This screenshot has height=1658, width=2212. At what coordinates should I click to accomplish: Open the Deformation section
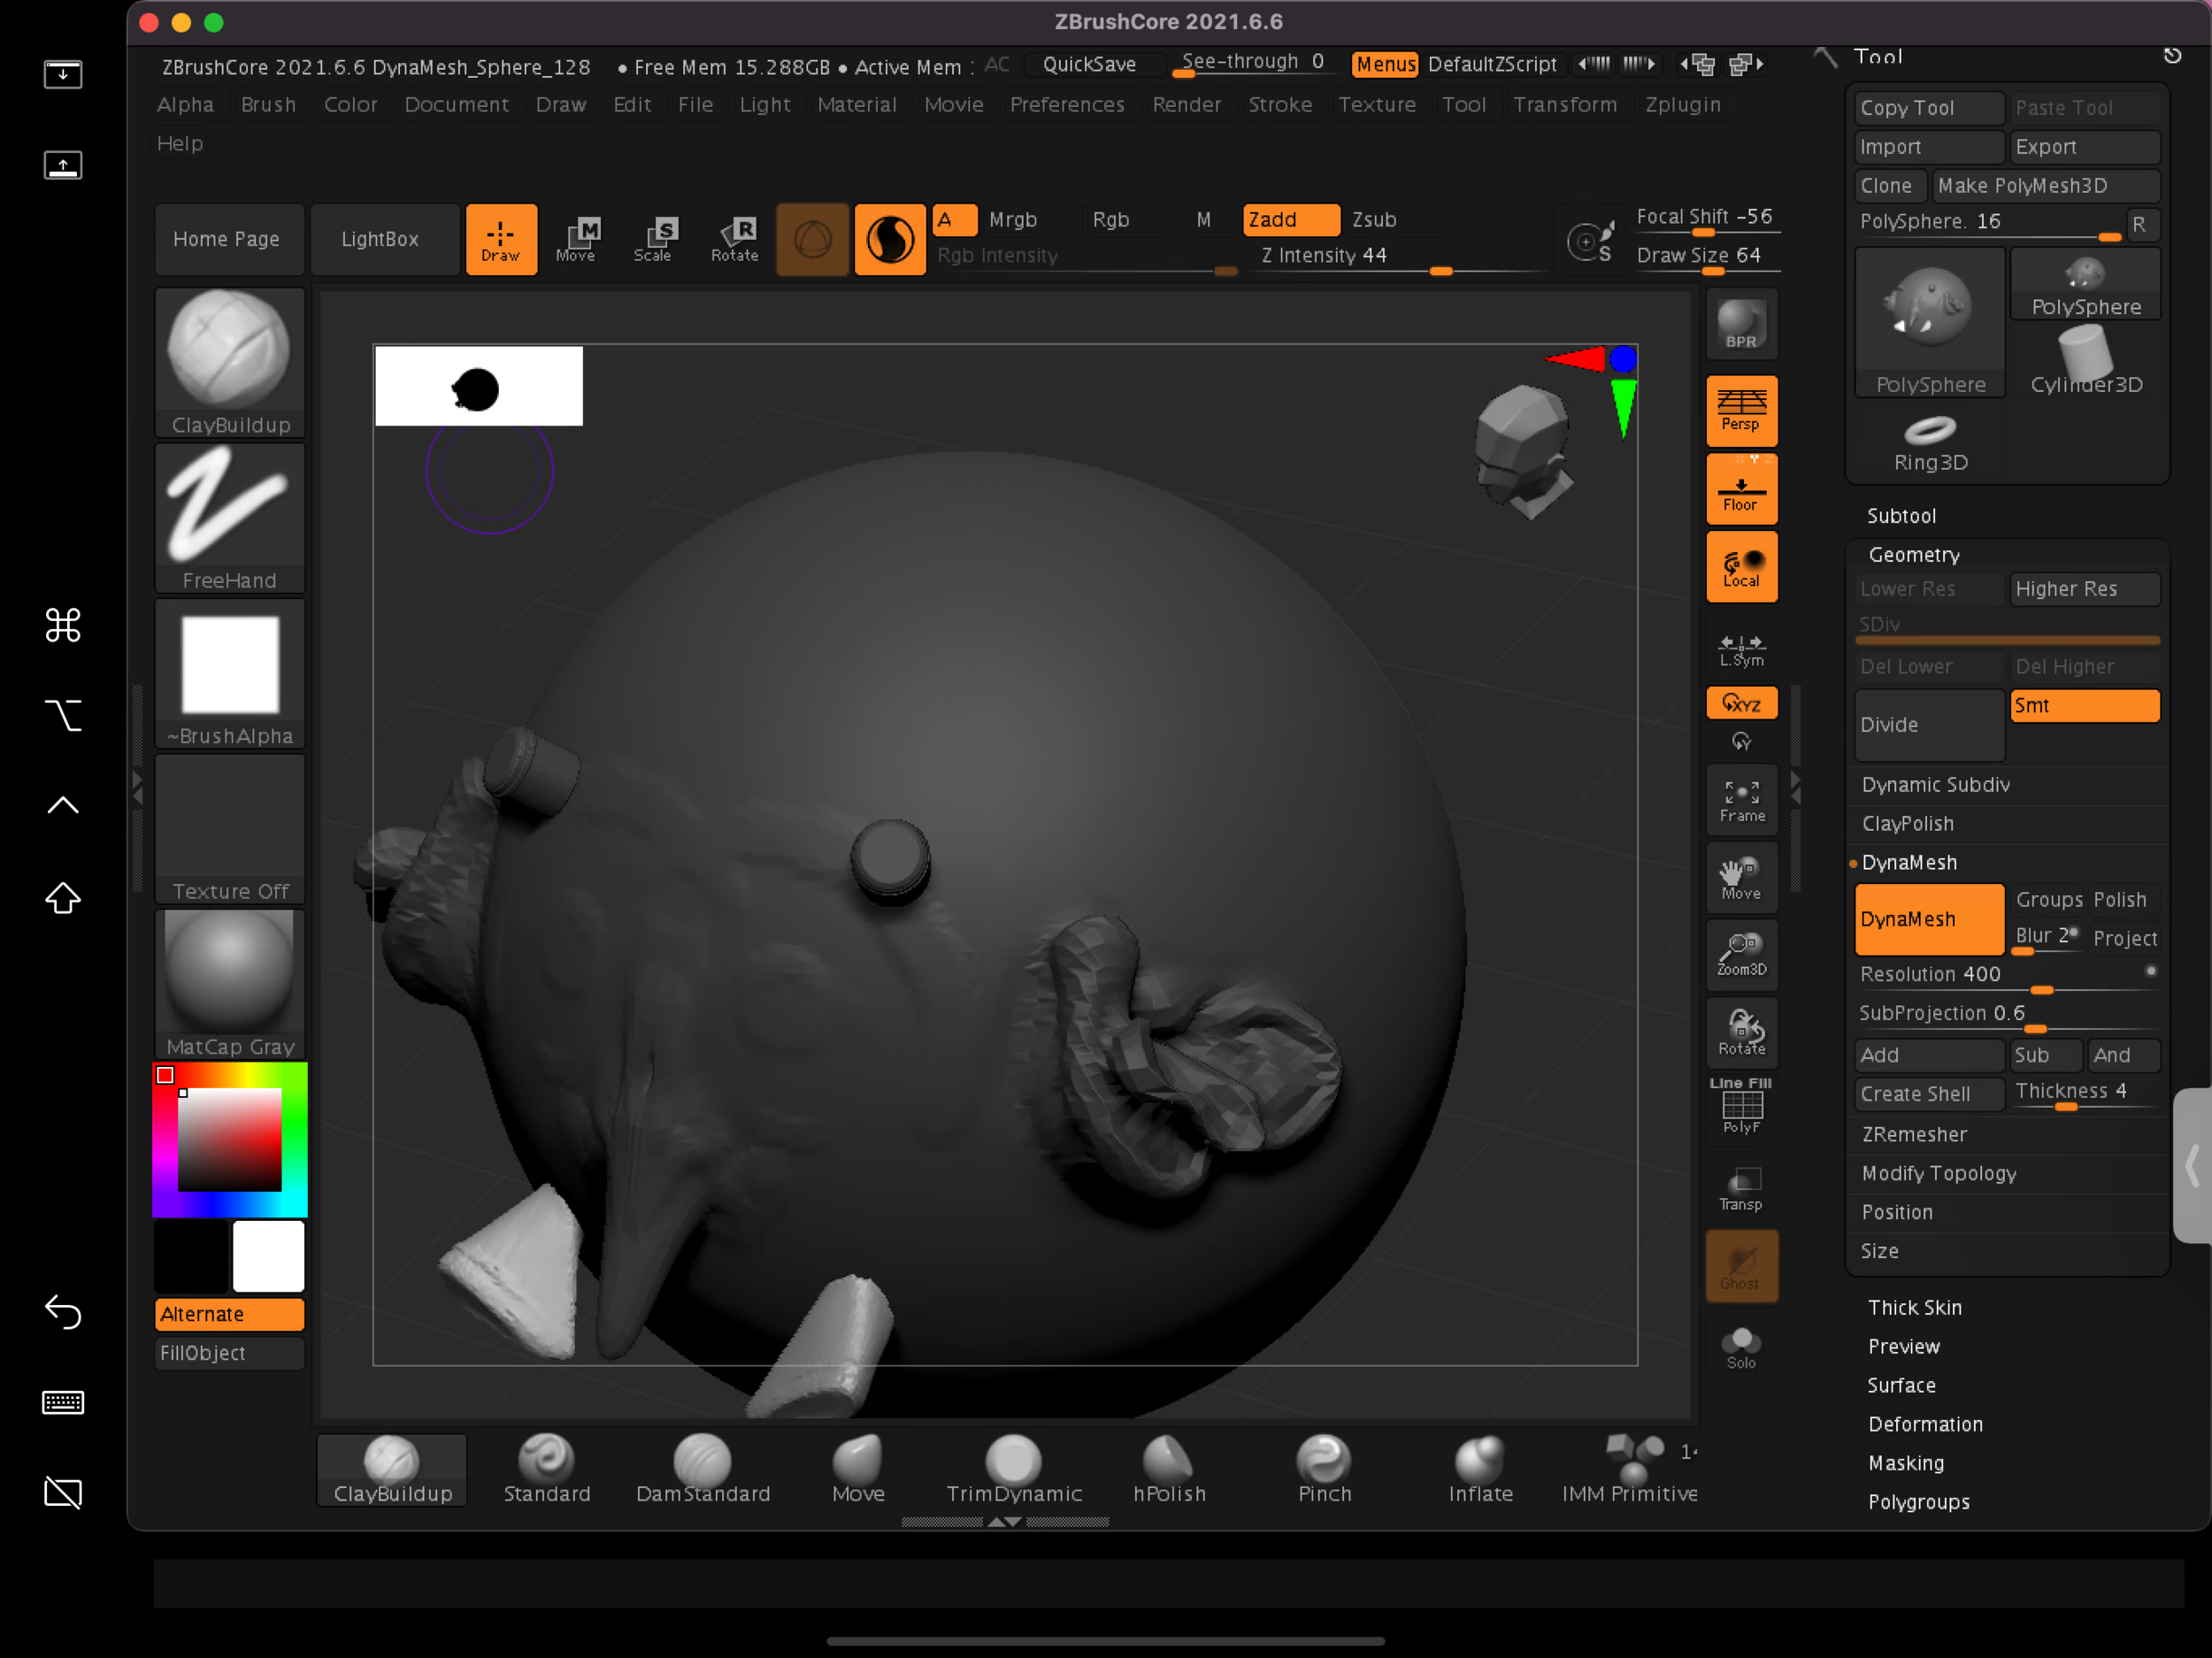pos(1925,1424)
